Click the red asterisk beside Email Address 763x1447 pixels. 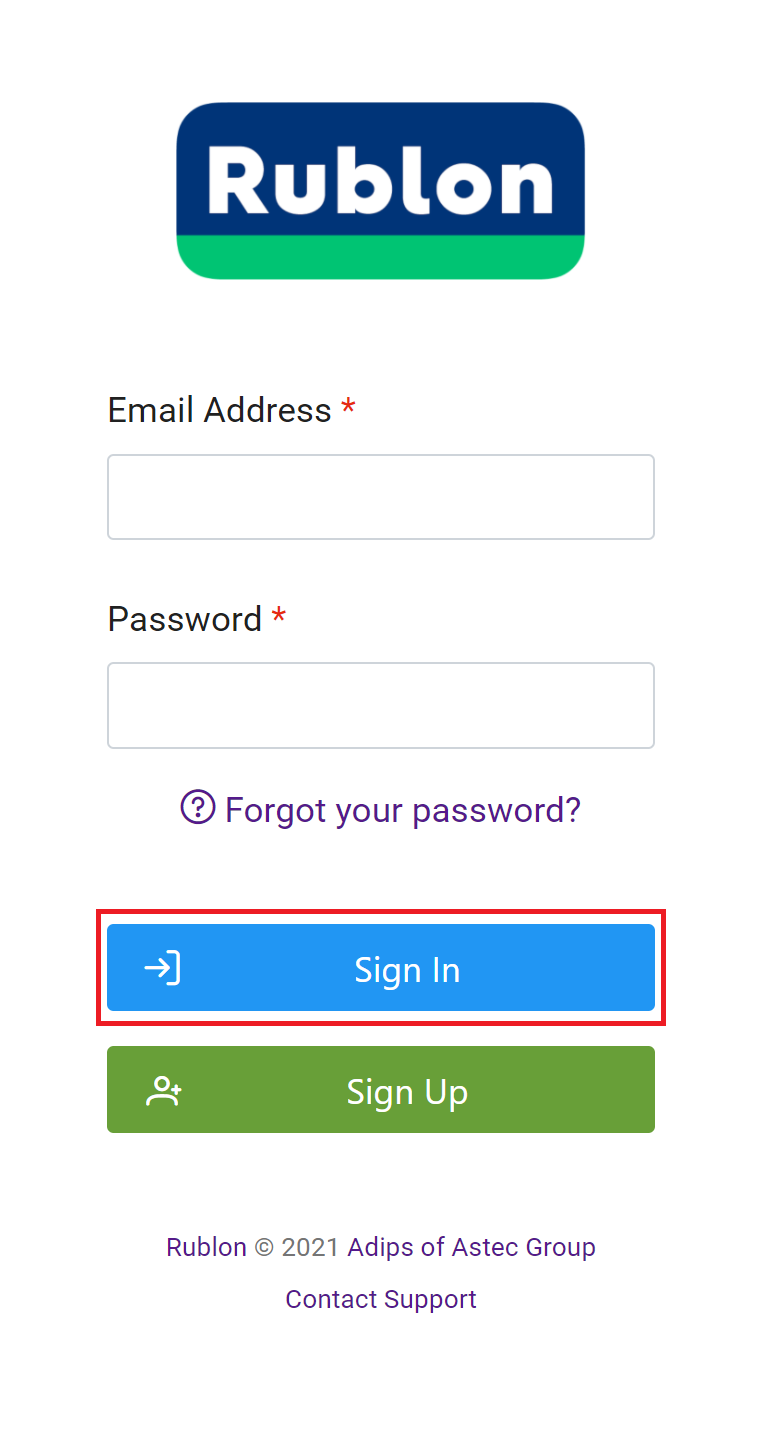pos(348,407)
